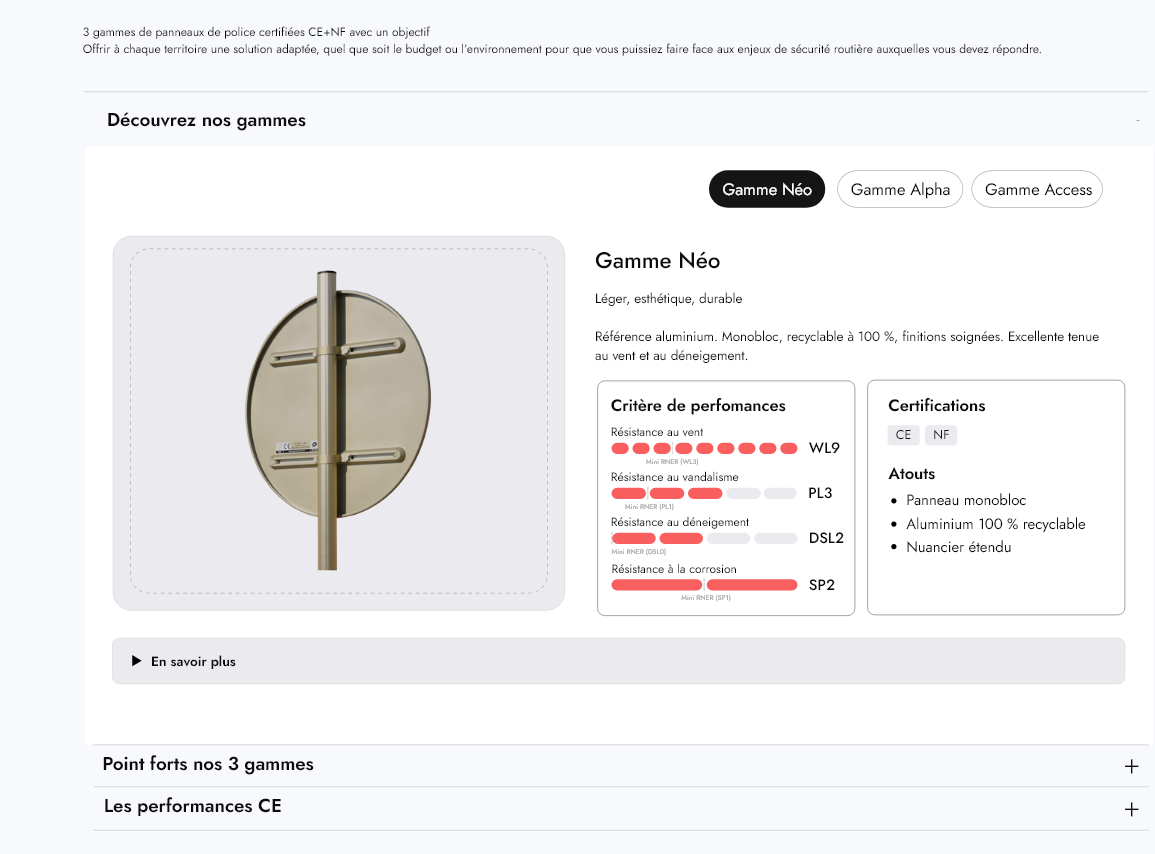Switch to the Gamme Alpha tab

(x=900, y=189)
